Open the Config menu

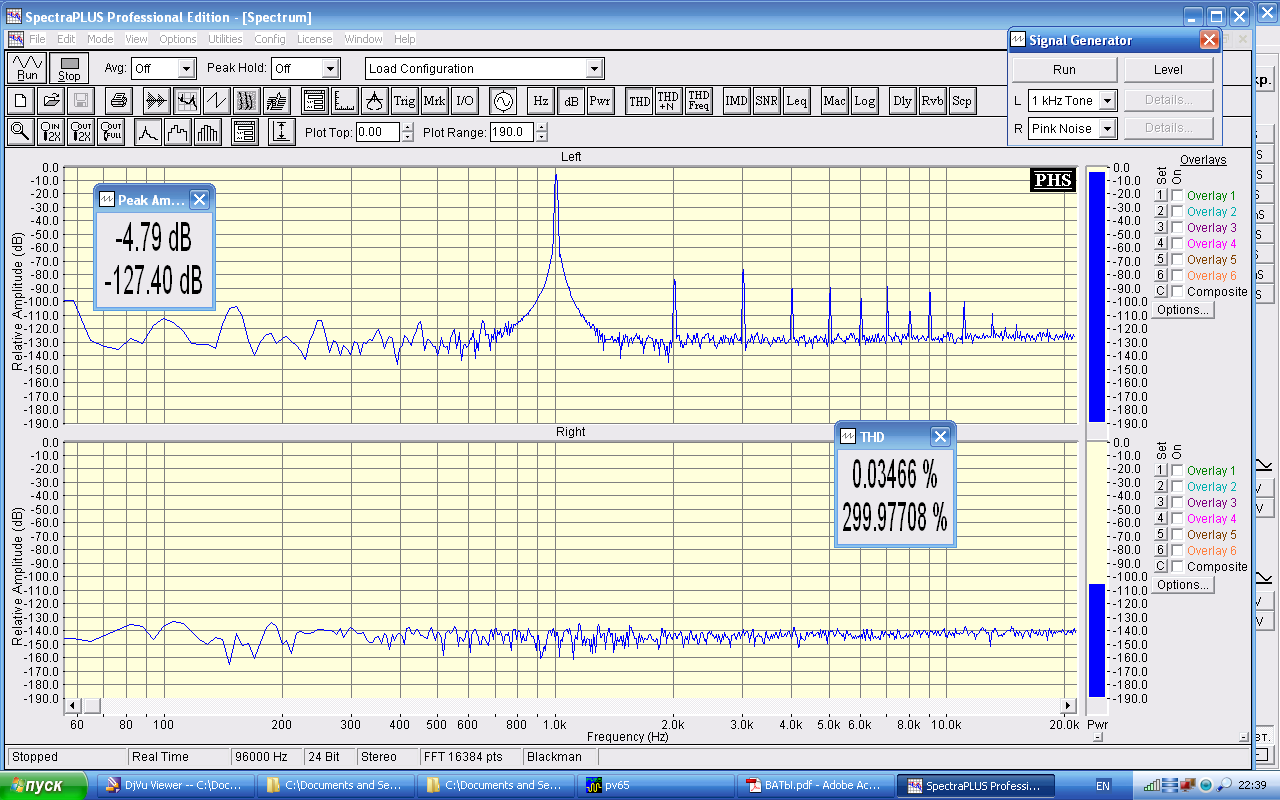pyautogui.click(x=270, y=39)
